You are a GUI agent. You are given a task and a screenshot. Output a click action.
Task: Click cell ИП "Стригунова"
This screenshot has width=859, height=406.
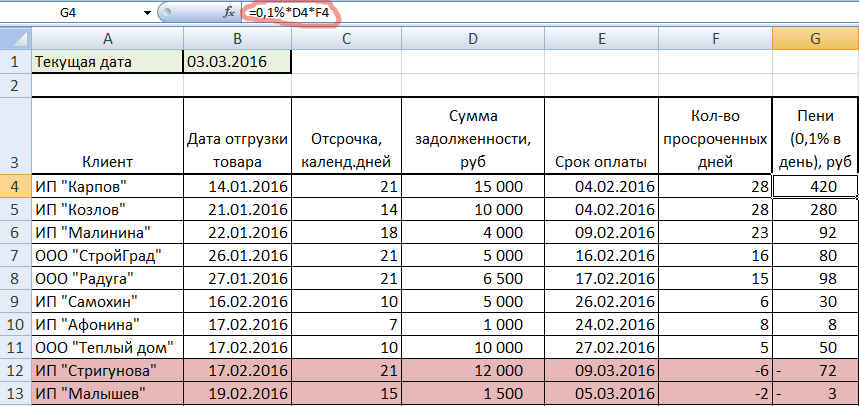click(x=107, y=370)
